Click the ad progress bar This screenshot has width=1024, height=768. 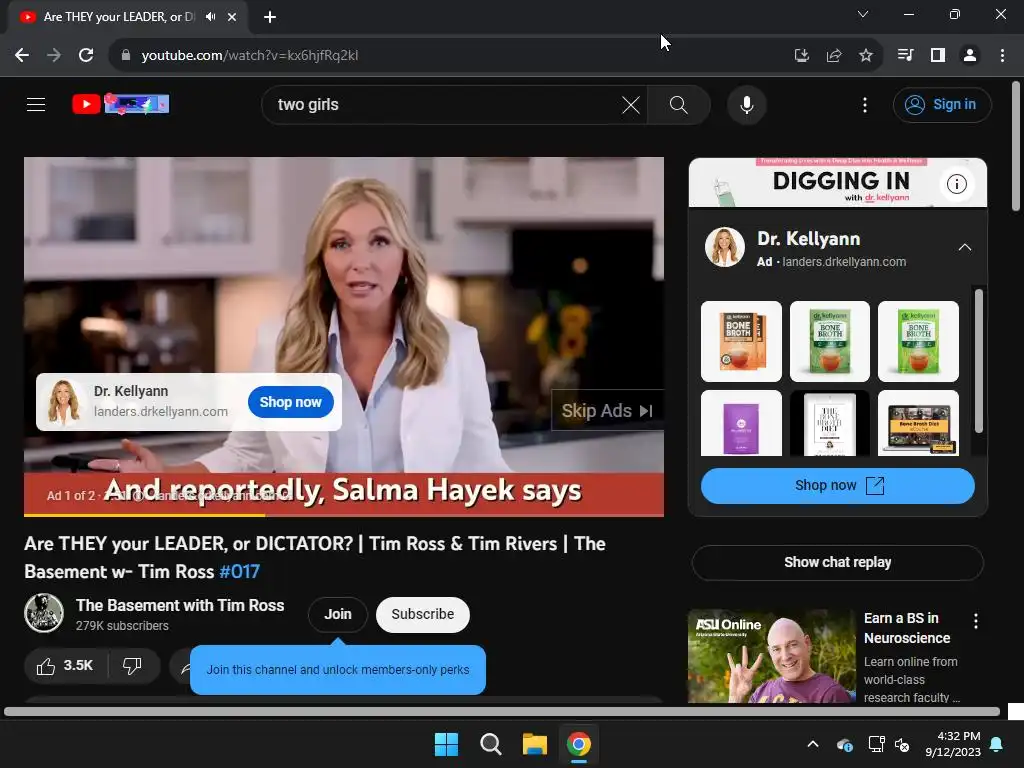pyautogui.click(x=344, y=515)
